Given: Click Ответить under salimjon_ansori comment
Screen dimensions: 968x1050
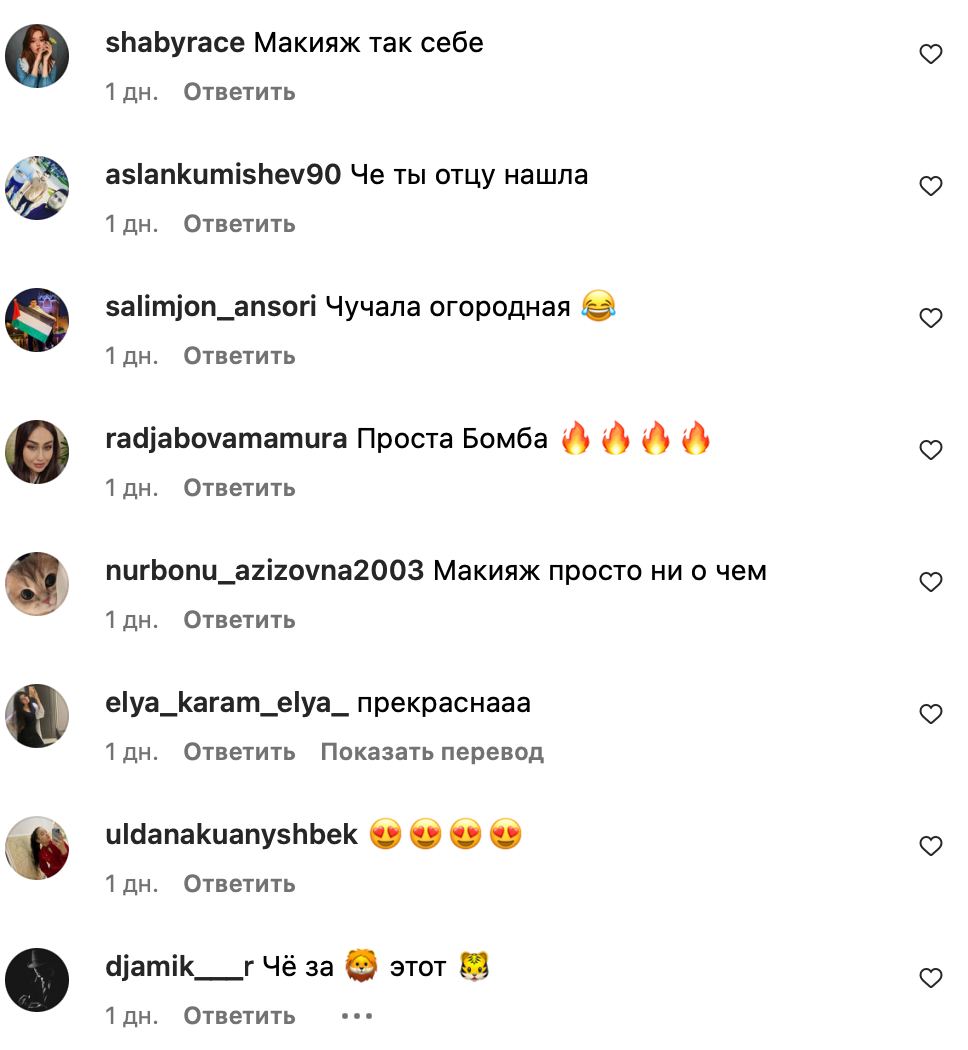Looking at the screenshot, I should 240,356.
